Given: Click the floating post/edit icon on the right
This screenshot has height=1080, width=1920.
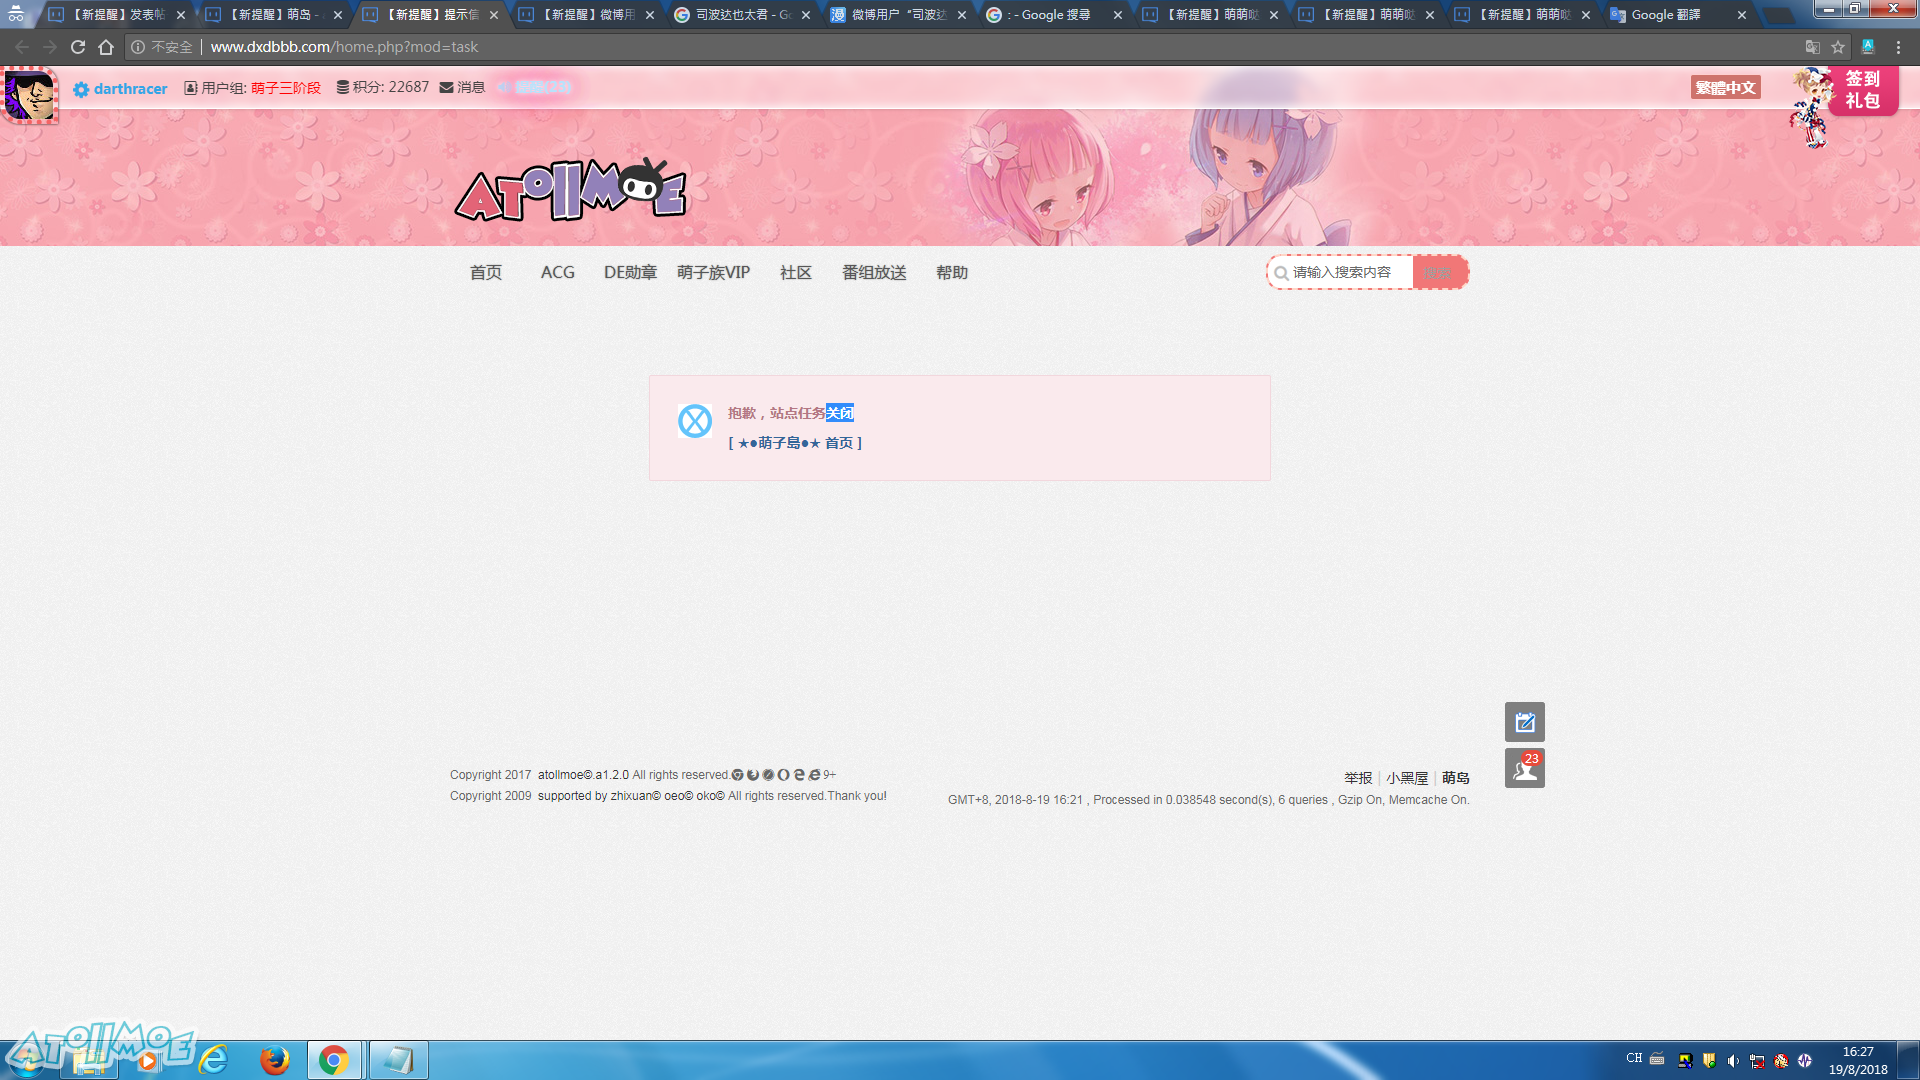Looking at the screenshot, I should click(x=1525, y=722).
